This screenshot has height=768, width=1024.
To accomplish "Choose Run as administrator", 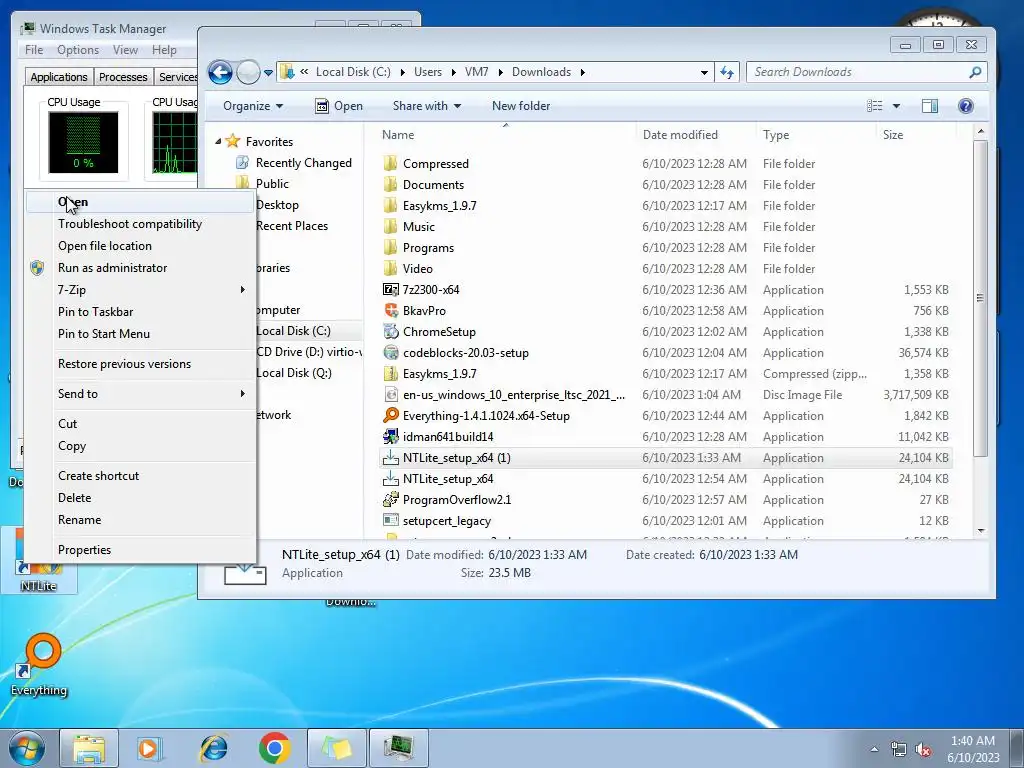I will point(140,268).
